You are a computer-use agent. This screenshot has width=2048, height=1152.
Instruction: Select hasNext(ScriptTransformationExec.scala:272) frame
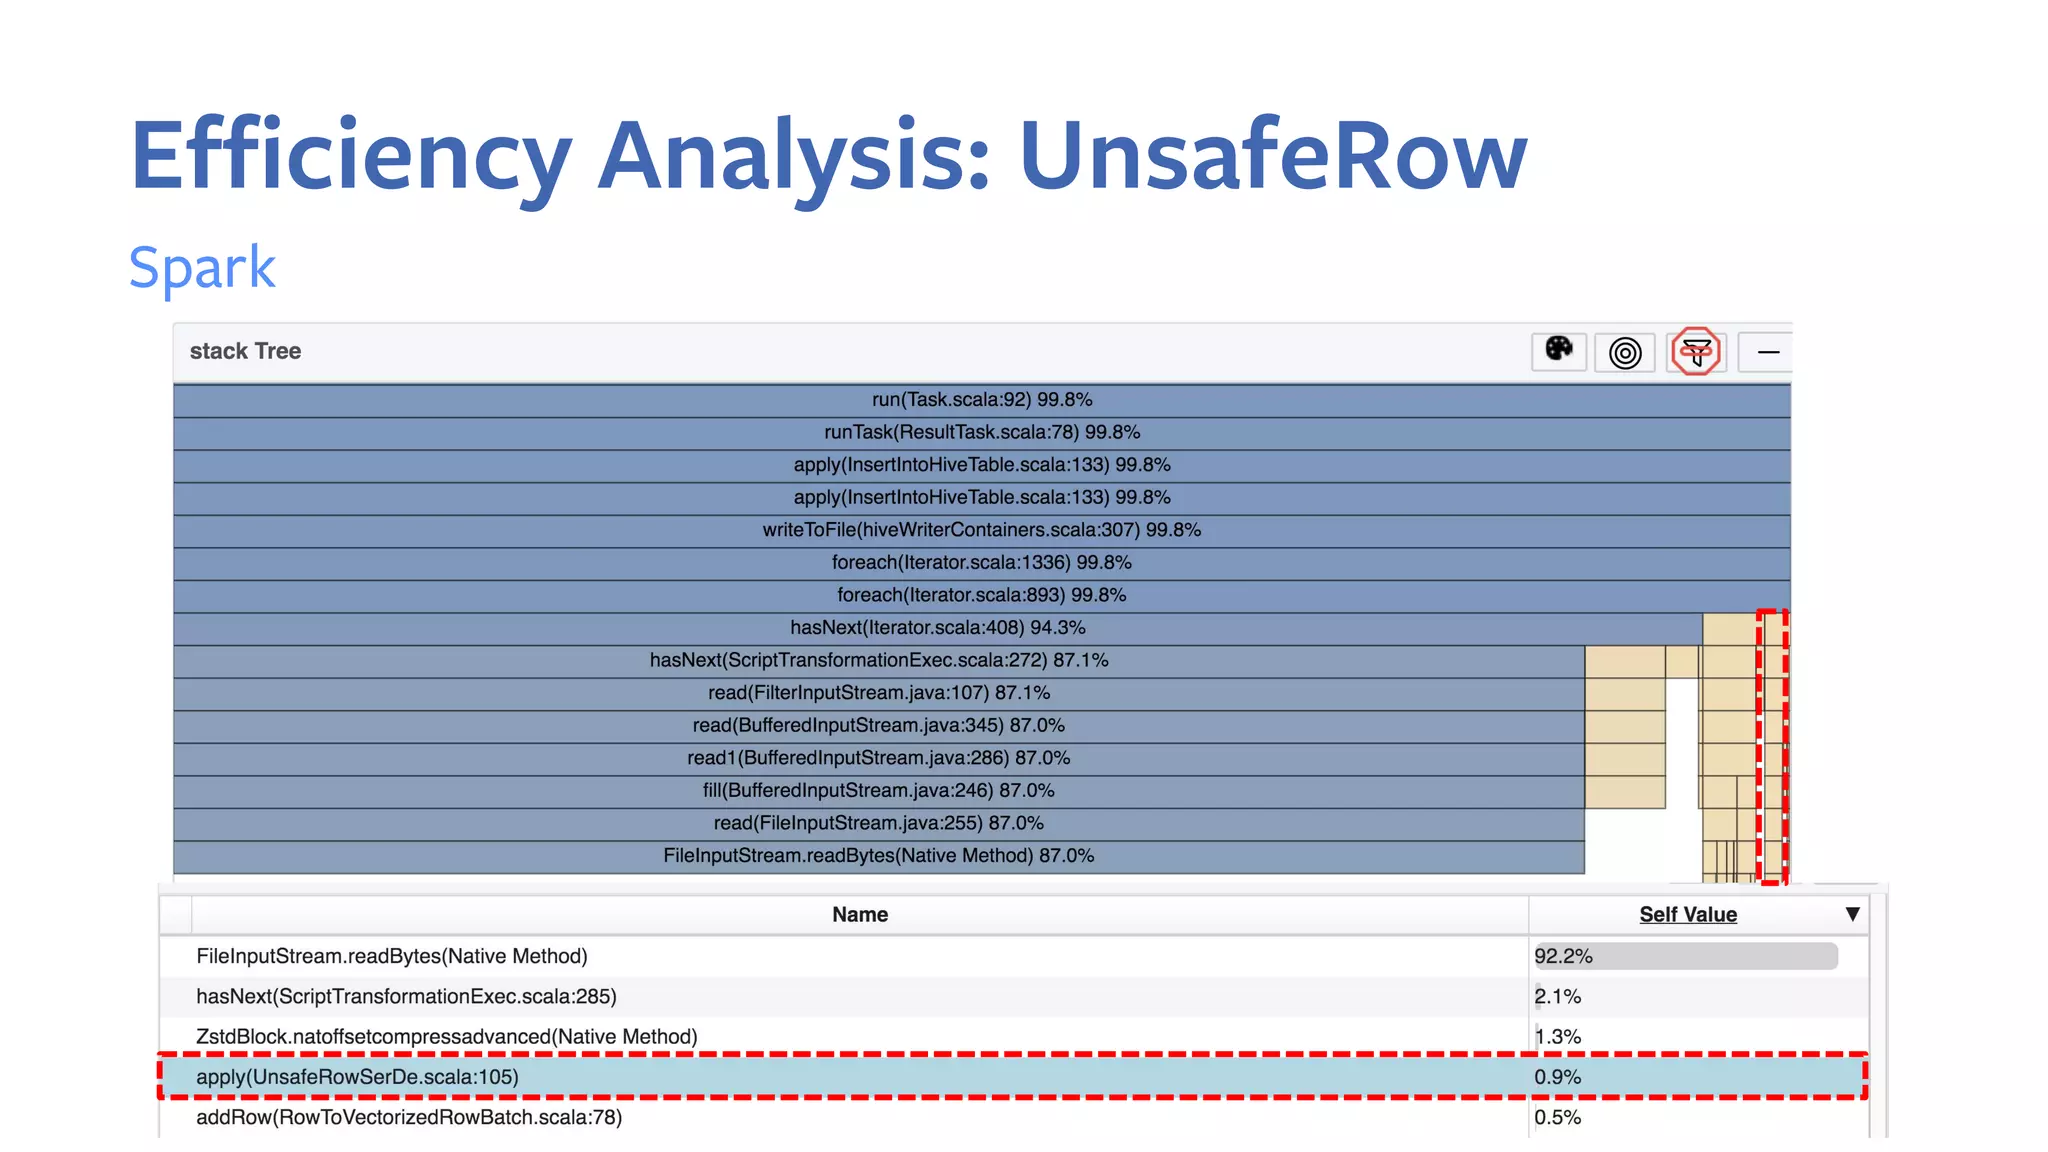879,660
